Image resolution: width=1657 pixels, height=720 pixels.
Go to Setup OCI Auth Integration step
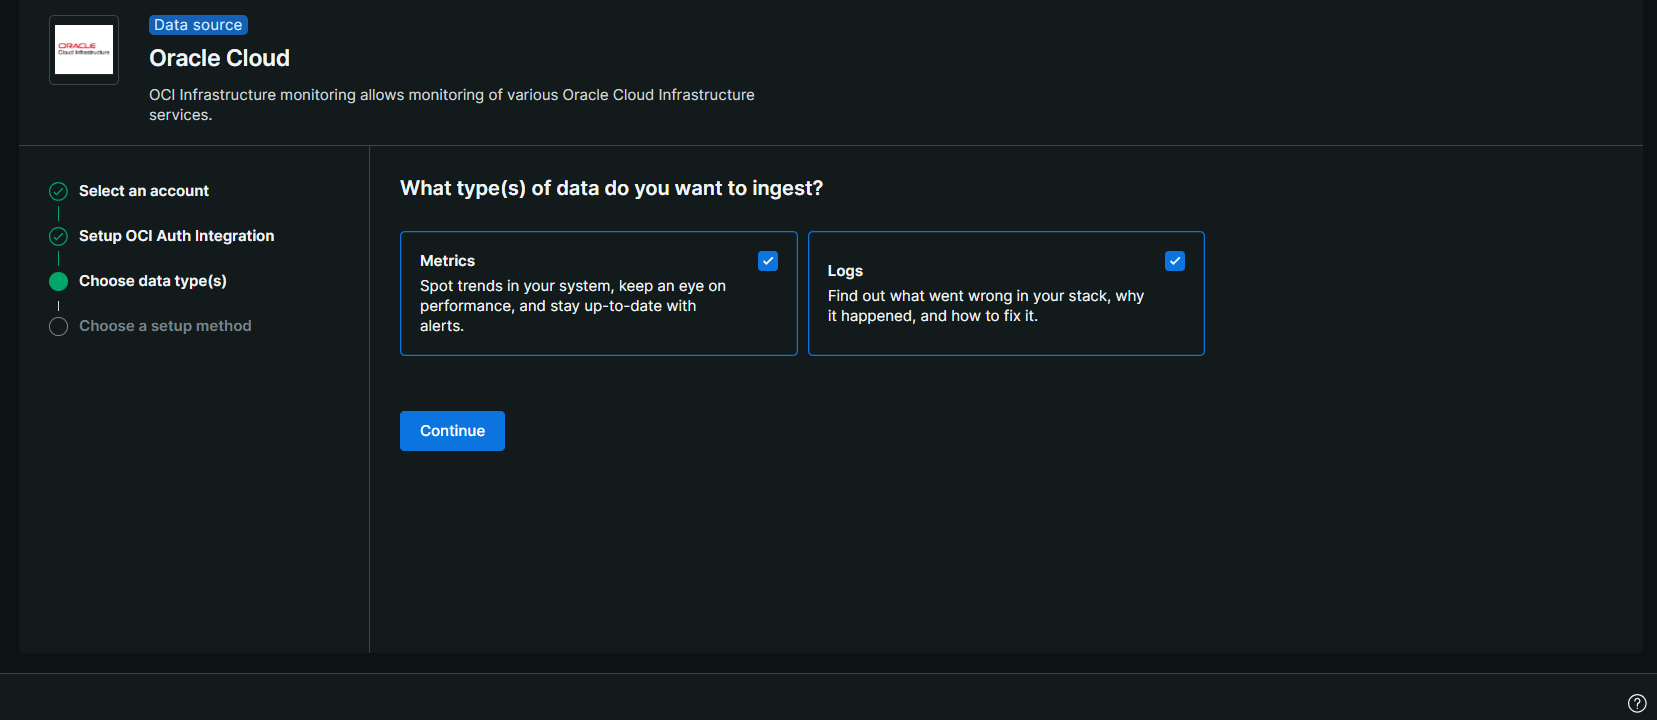point(176,236)
